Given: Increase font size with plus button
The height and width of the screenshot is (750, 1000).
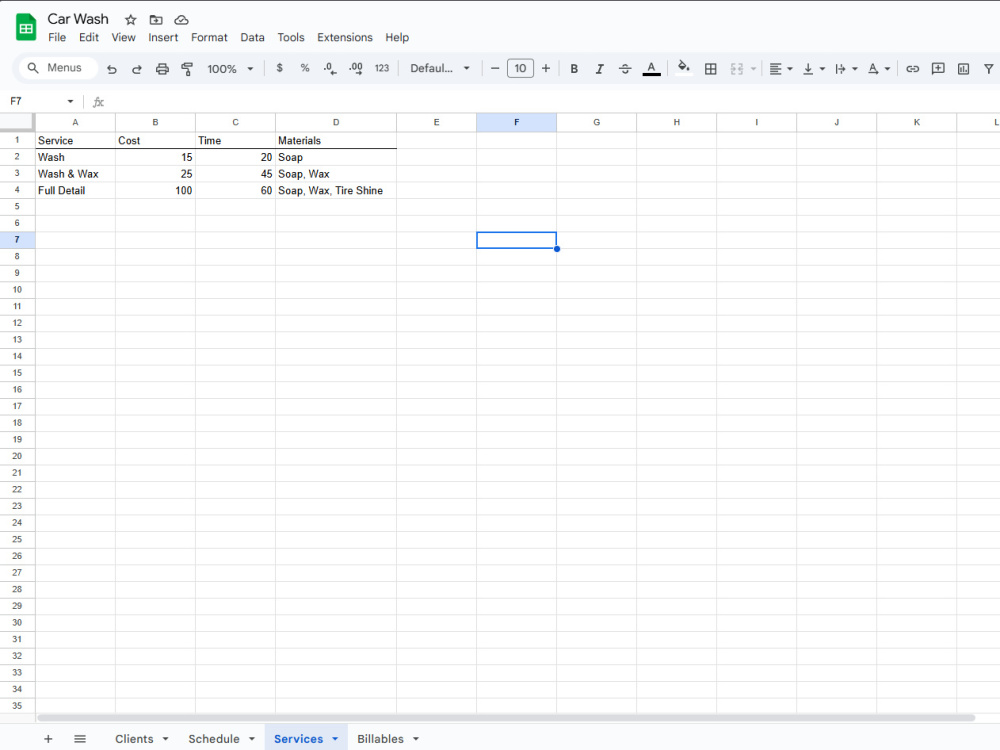Looking at the screenshot, I should 546,68.
